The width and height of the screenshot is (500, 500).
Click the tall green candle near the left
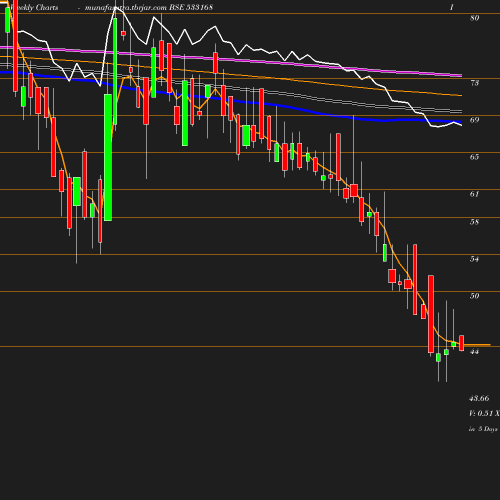pyautogui.click(x=108, y=157)
